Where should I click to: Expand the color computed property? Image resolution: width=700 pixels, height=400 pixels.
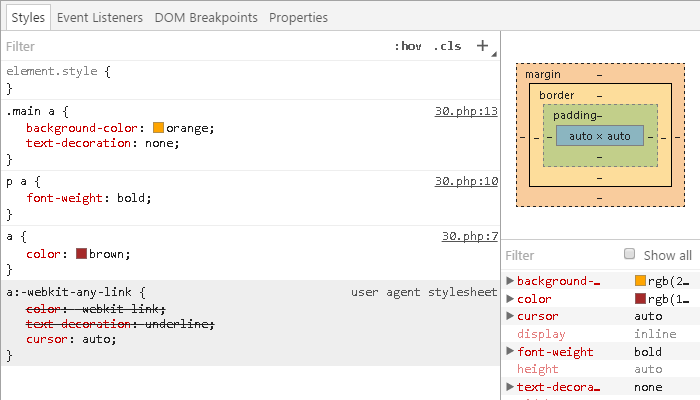point(511,299)
